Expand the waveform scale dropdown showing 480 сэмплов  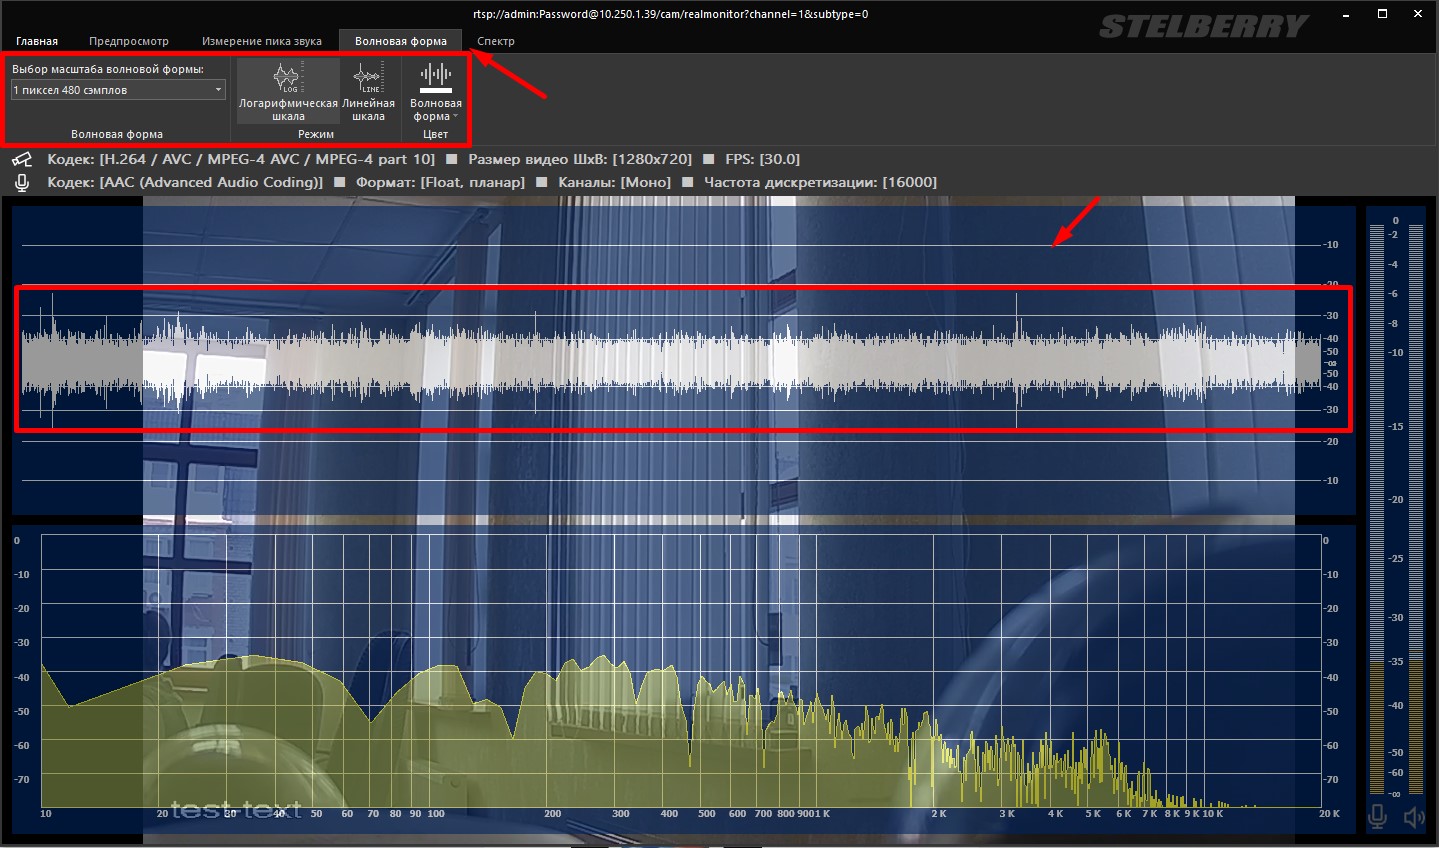click(118, 90)
